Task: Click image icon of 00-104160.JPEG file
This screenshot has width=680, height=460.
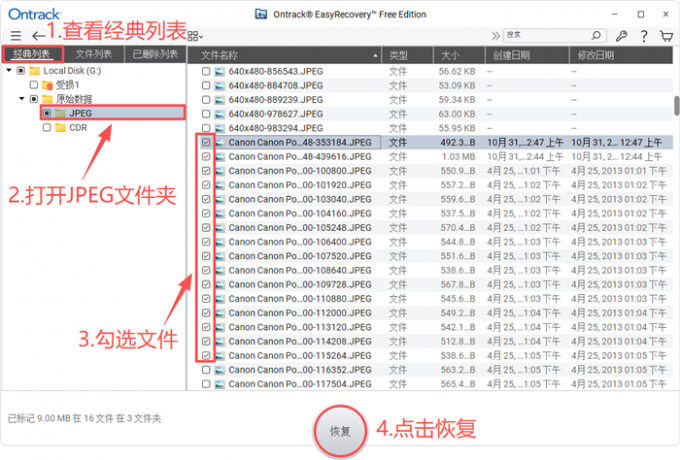Action: click(x=220, y=213)
